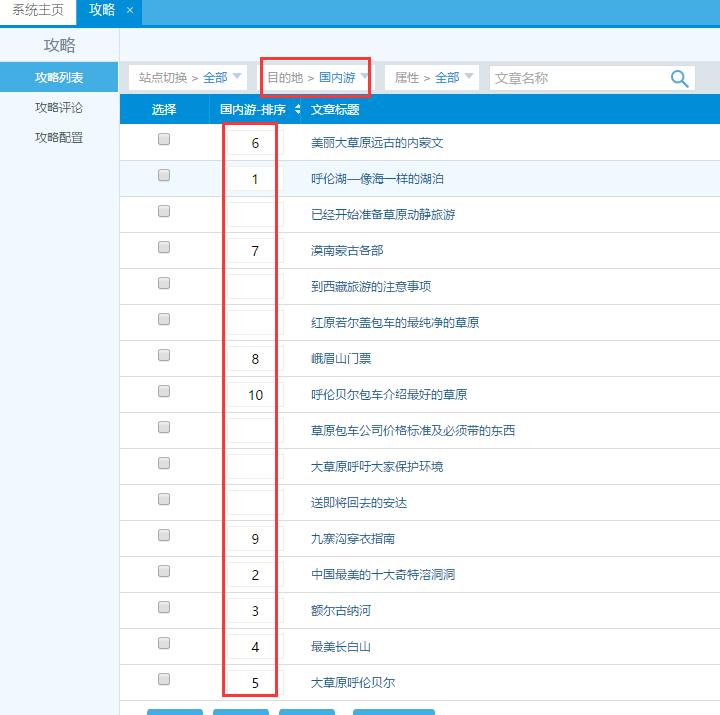
Task: Edit sort field showing 6
Action: pos(255,143)
